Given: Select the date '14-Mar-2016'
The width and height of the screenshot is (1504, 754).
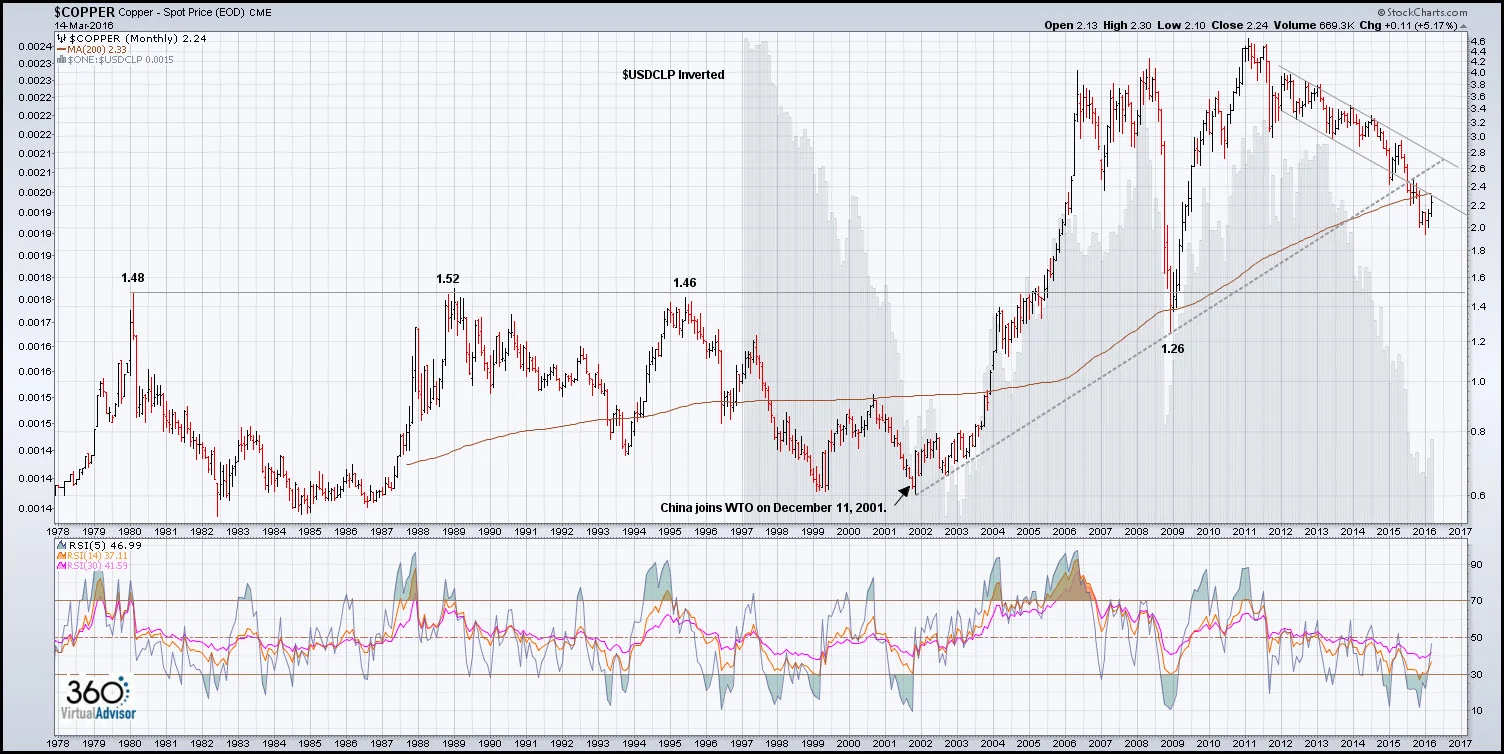Looking at the screenshot, I should (85, 26).
